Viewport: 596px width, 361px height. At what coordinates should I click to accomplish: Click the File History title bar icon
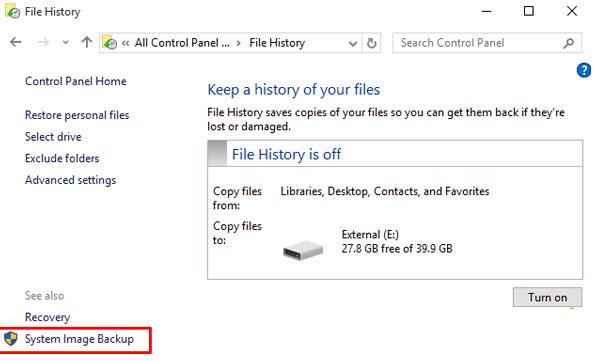pos(12,11)
